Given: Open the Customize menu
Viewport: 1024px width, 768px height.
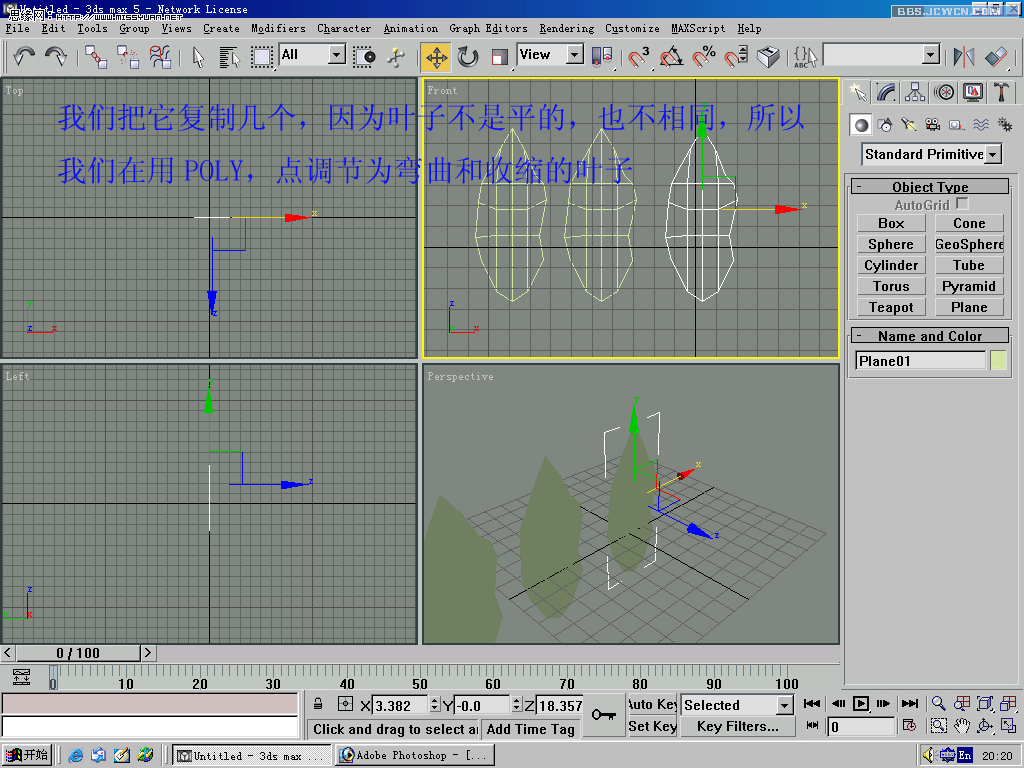Looking at the screenshot, I should click(632, 28).
